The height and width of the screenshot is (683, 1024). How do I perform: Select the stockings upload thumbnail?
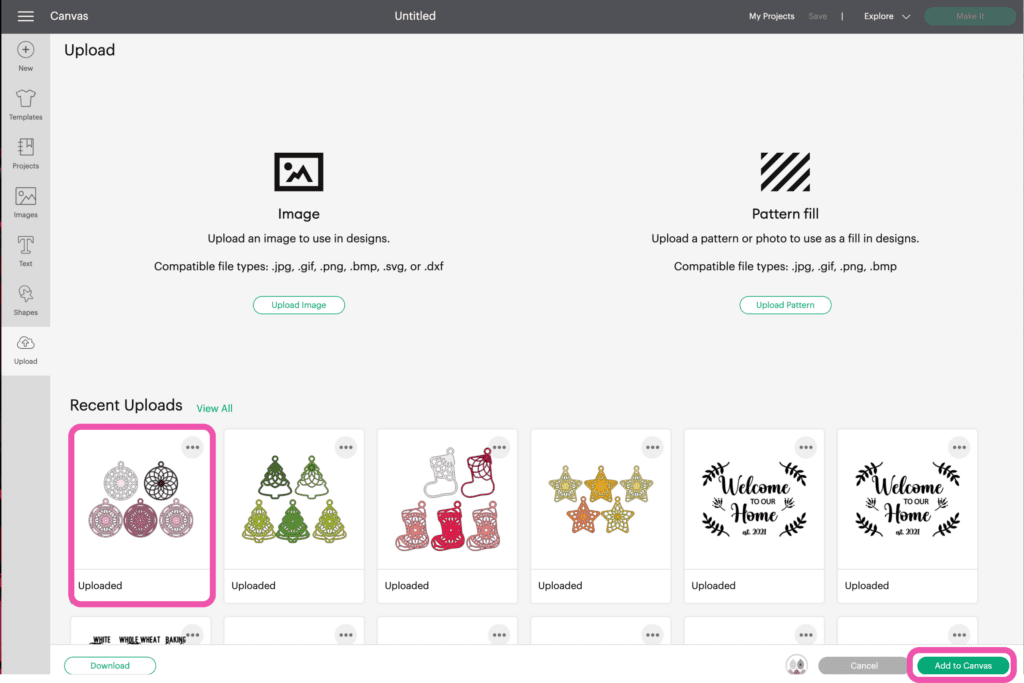(447, 500)
